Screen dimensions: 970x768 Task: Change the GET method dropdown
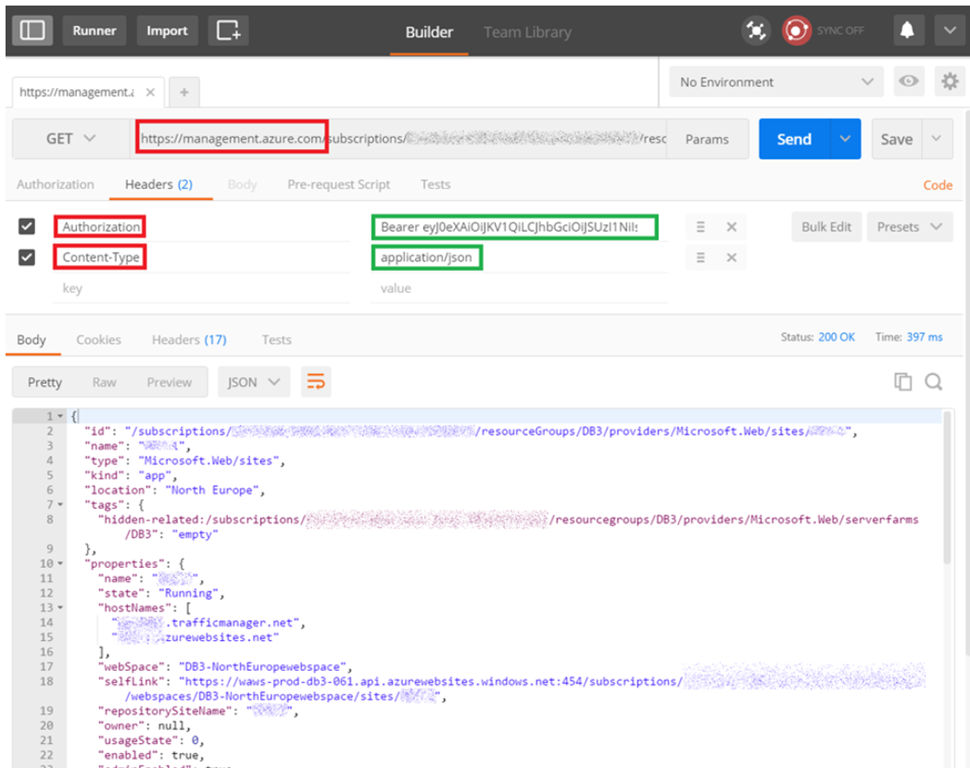coord(71,139)
